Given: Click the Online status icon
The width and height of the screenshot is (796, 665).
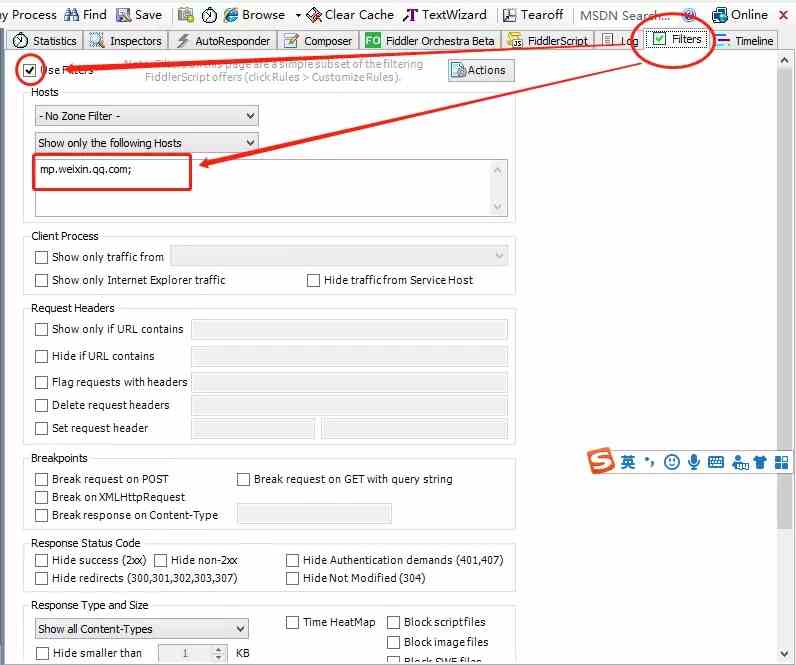Looking at the screenshot, I should click(719, 15).
